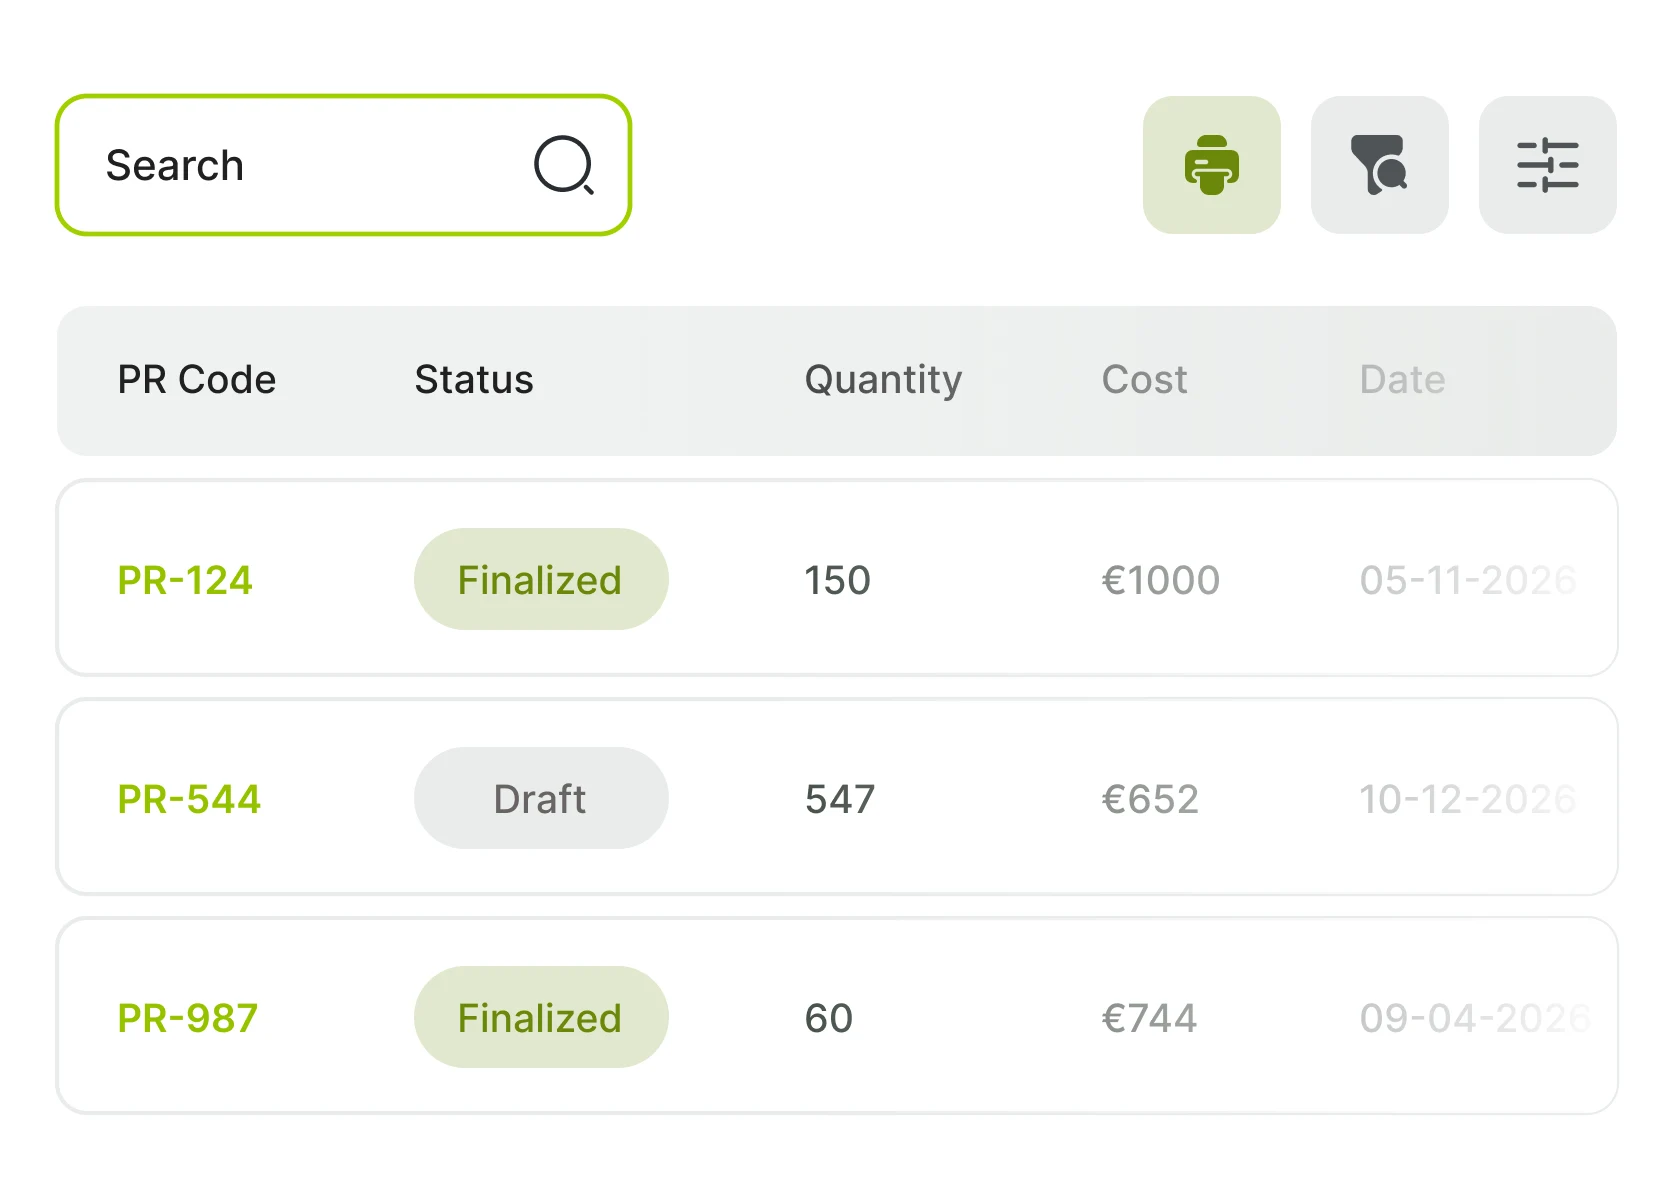Focus the Search input field
Viewport: 1674px width, 1179px height.
pos(300,165)
